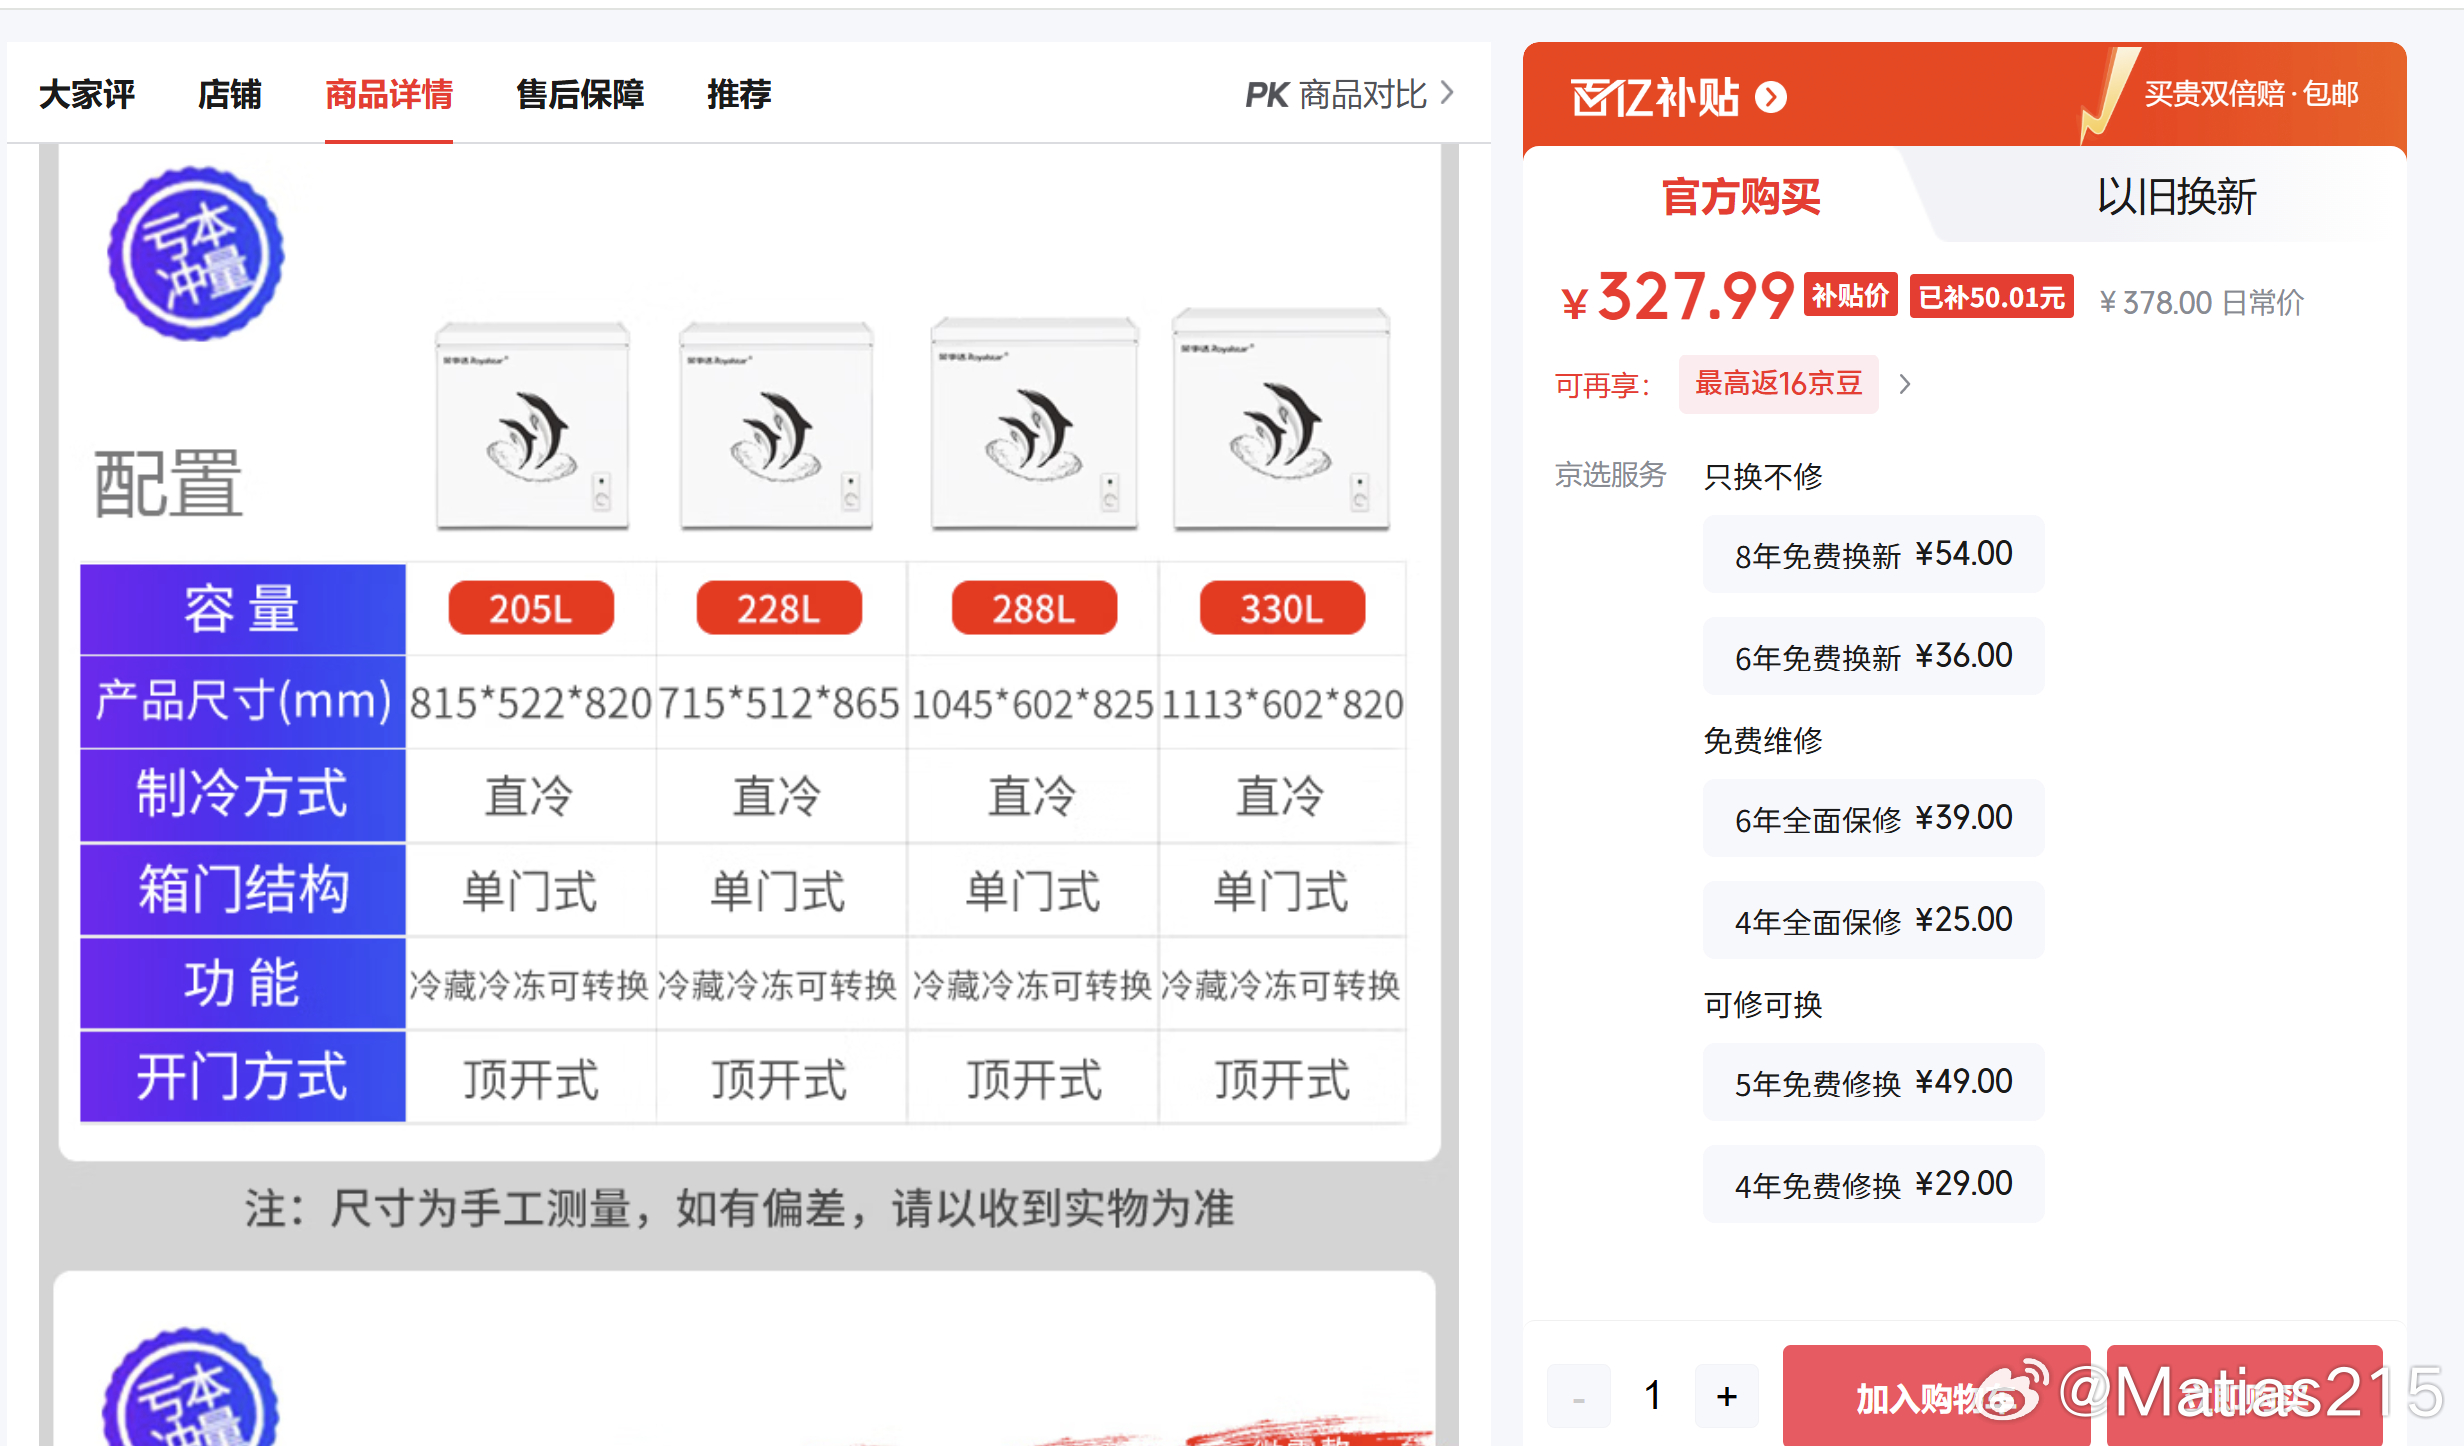Select the 6年免费换新 ¥36.00 service
This screenshot has width=2464, height=1446.
pyautogui.click(x=1872, y=656)
